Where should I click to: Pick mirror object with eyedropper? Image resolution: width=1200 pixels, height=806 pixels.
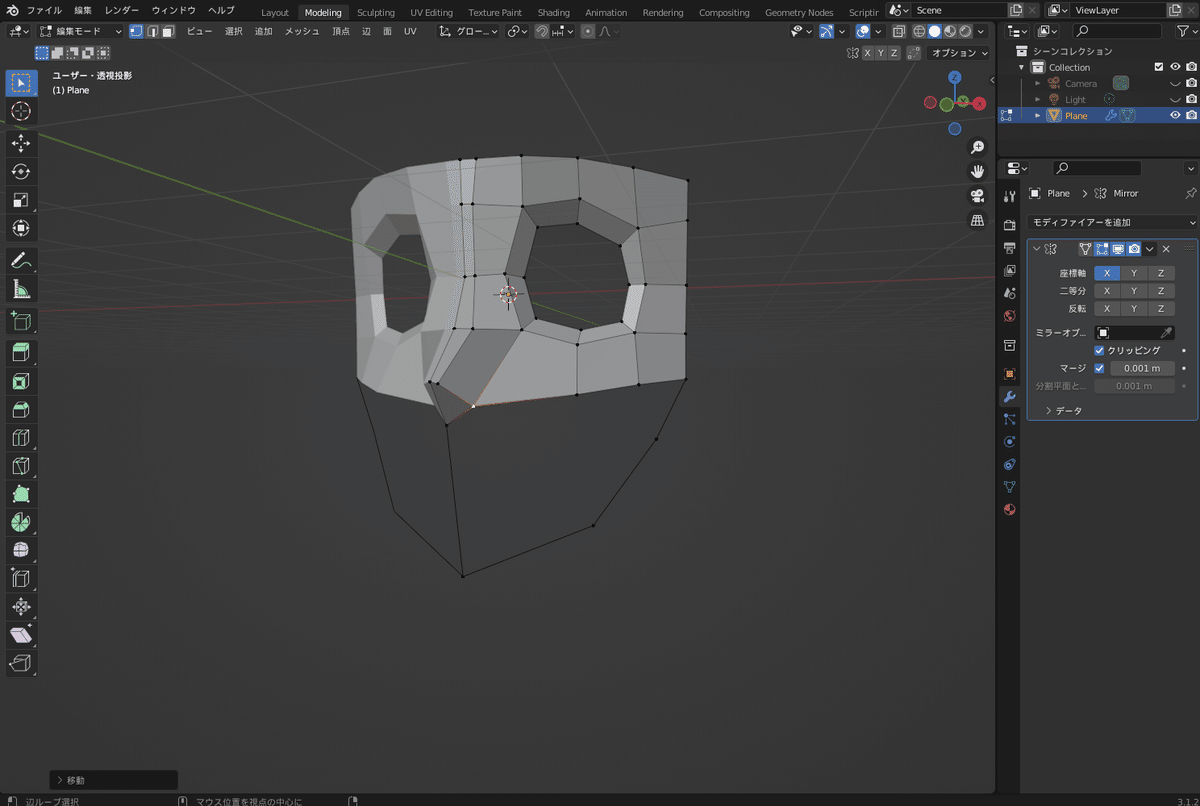(x=1166, y=332)
